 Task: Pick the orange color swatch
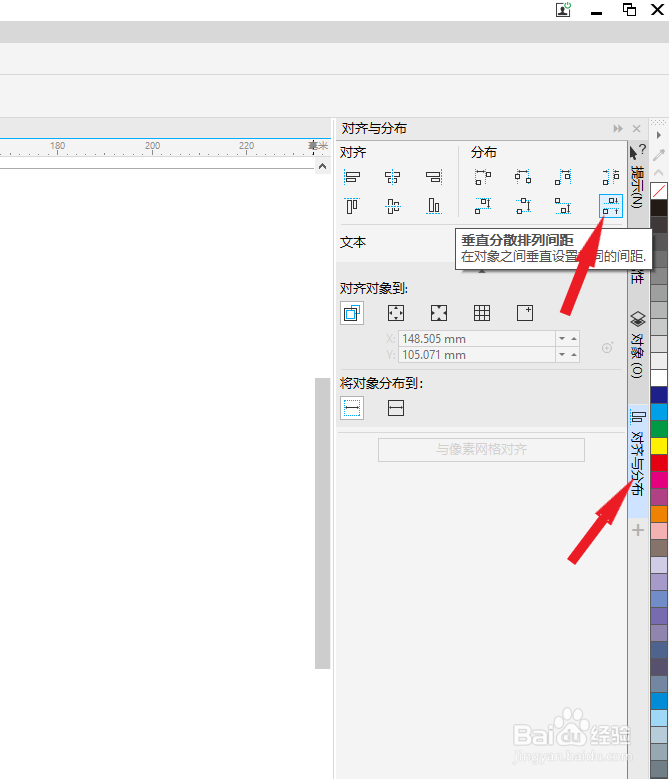[659, 514]
